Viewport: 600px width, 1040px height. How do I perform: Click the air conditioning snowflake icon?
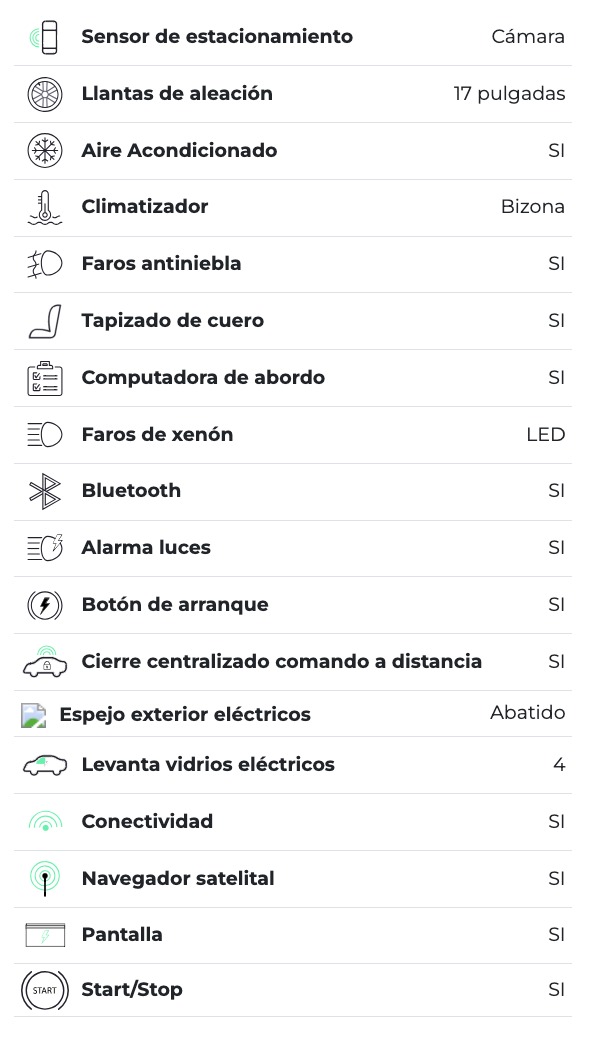pyautogui.click(x=44, y=151)
